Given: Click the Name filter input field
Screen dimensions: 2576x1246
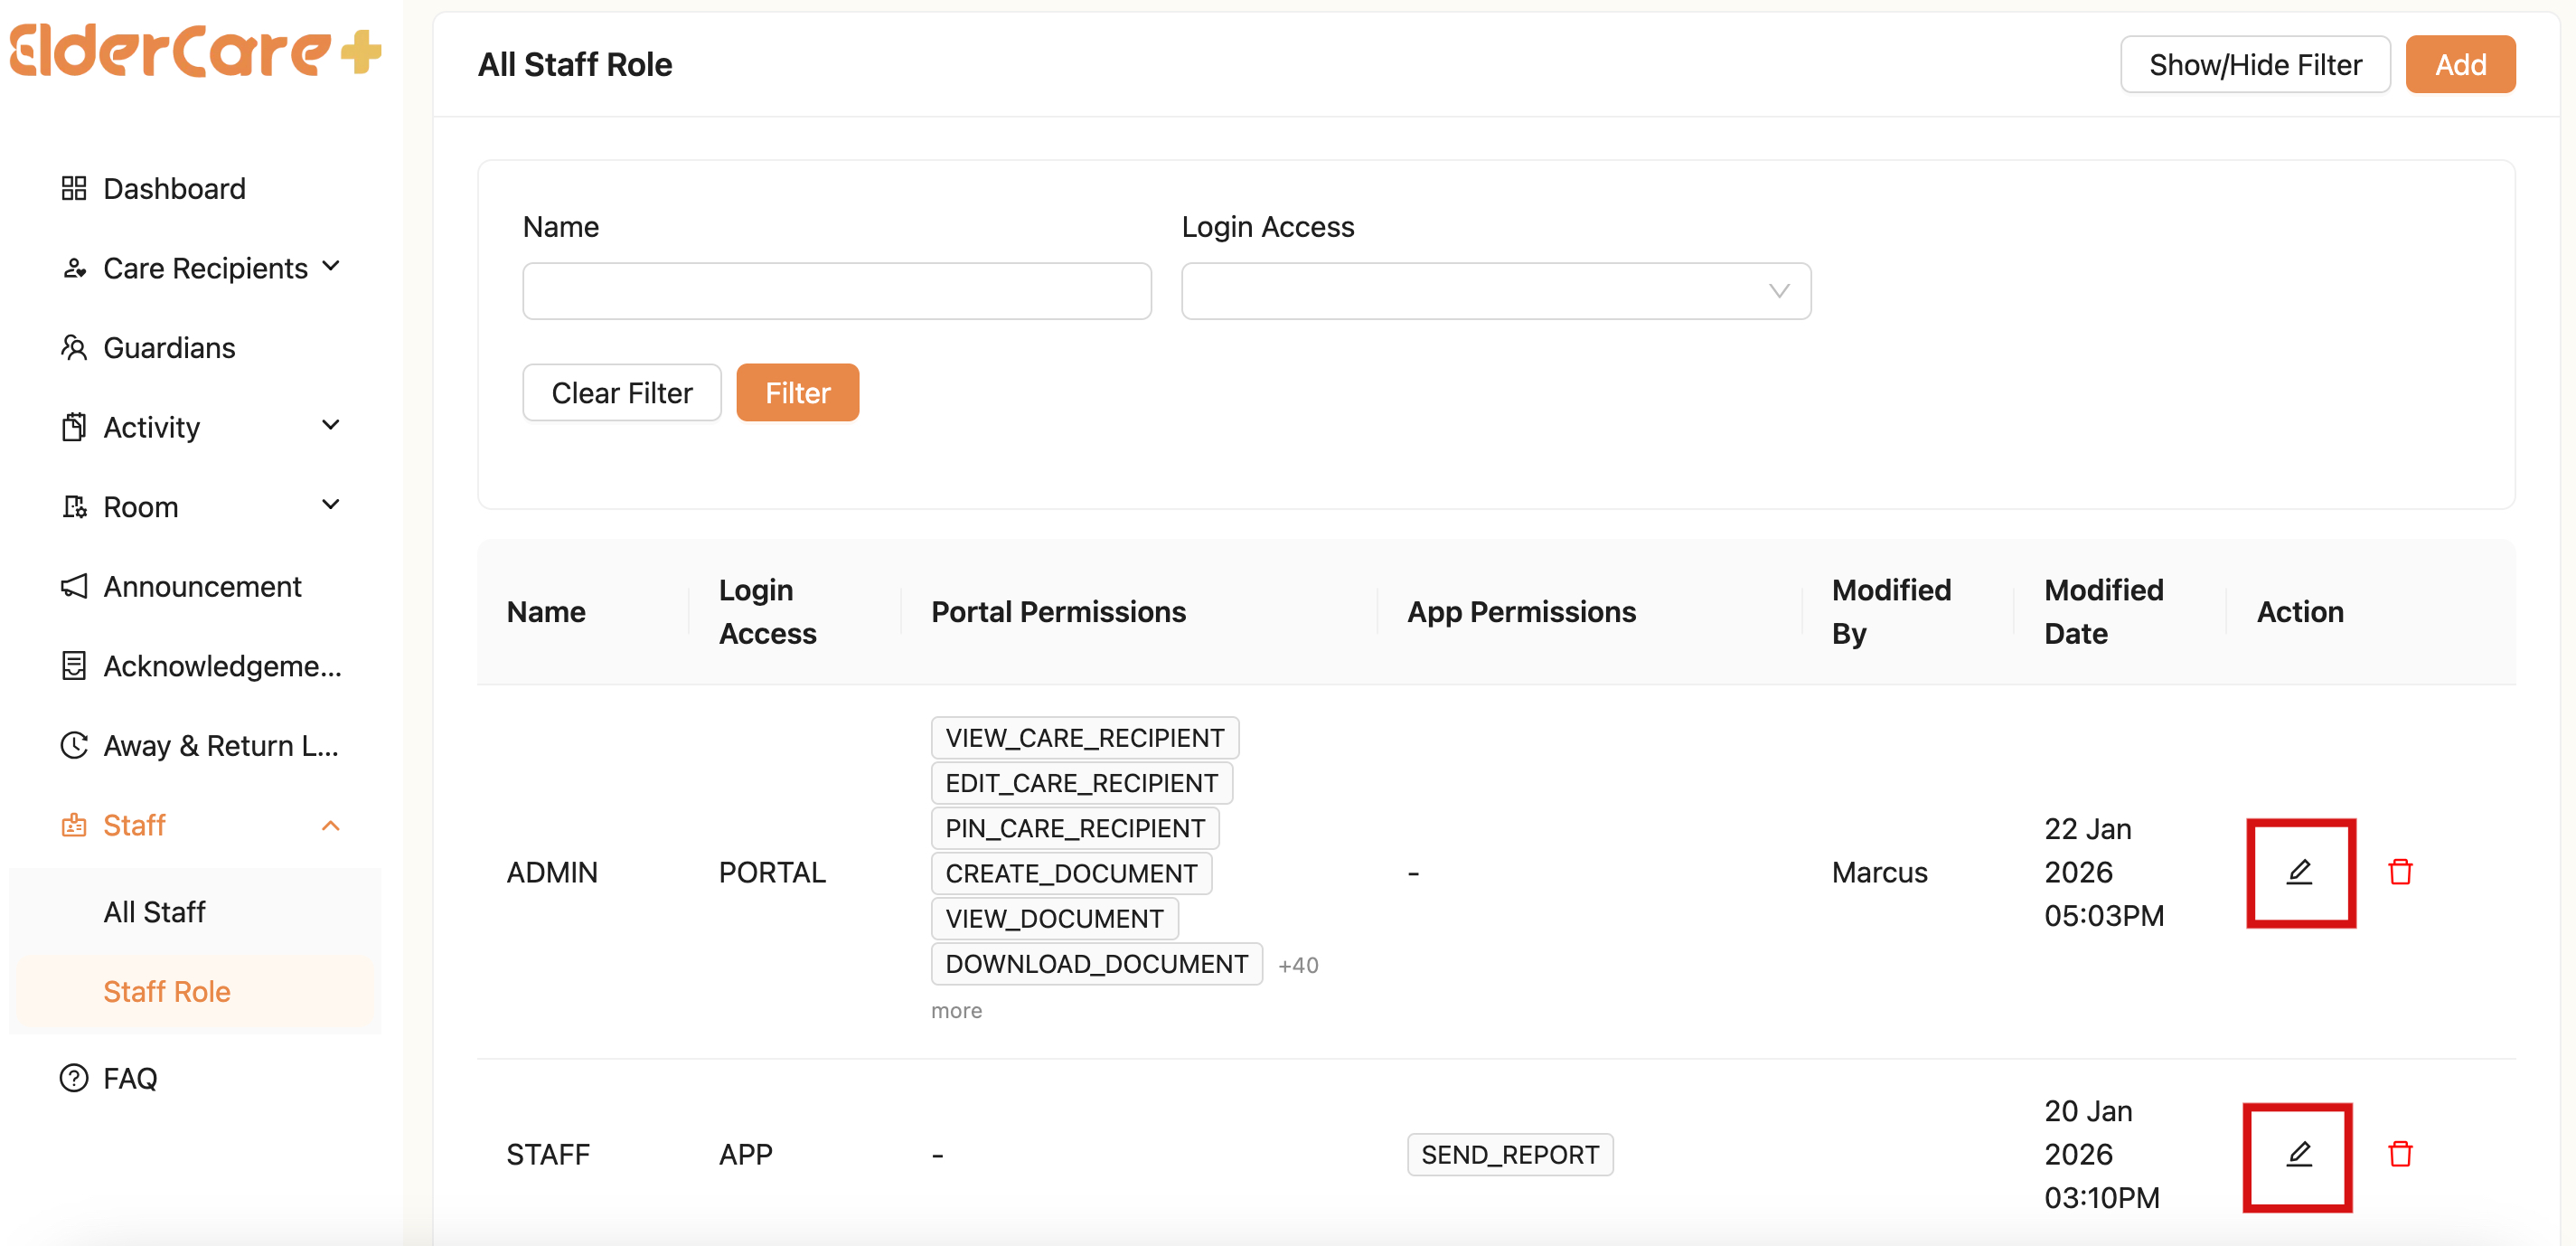Looking at the screenshot, I should (836, 291).
